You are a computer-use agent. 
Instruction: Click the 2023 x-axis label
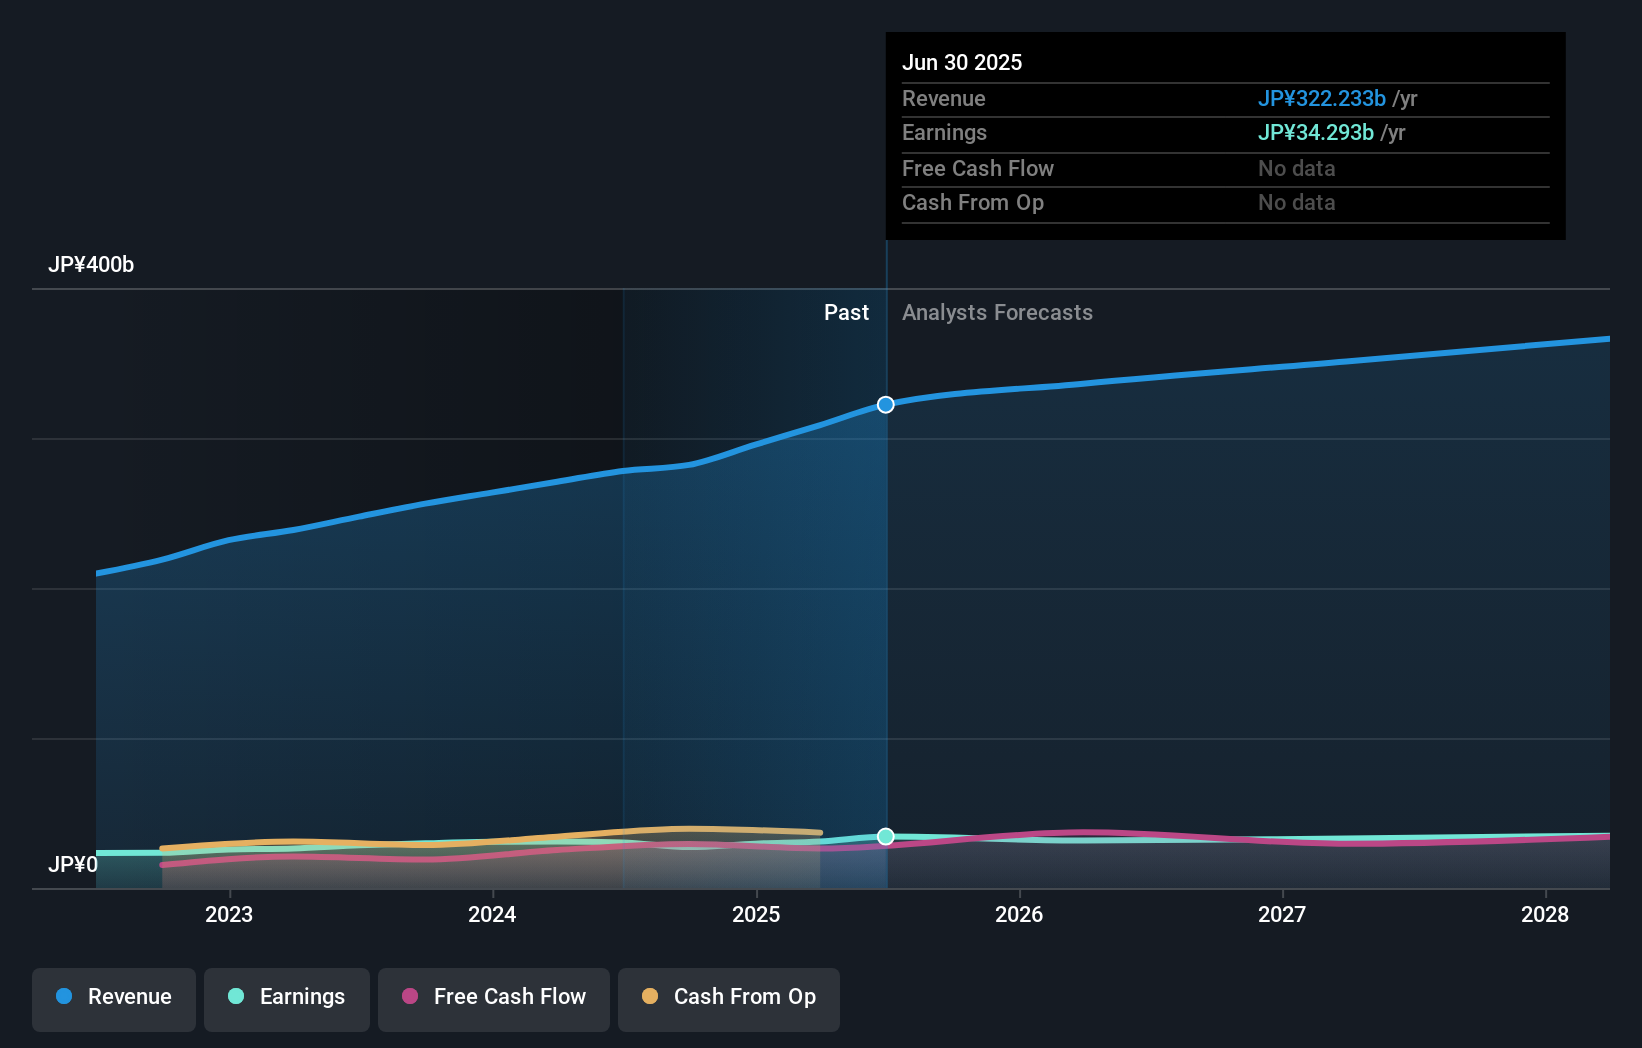pyautogui.click(x=229, y=914)
